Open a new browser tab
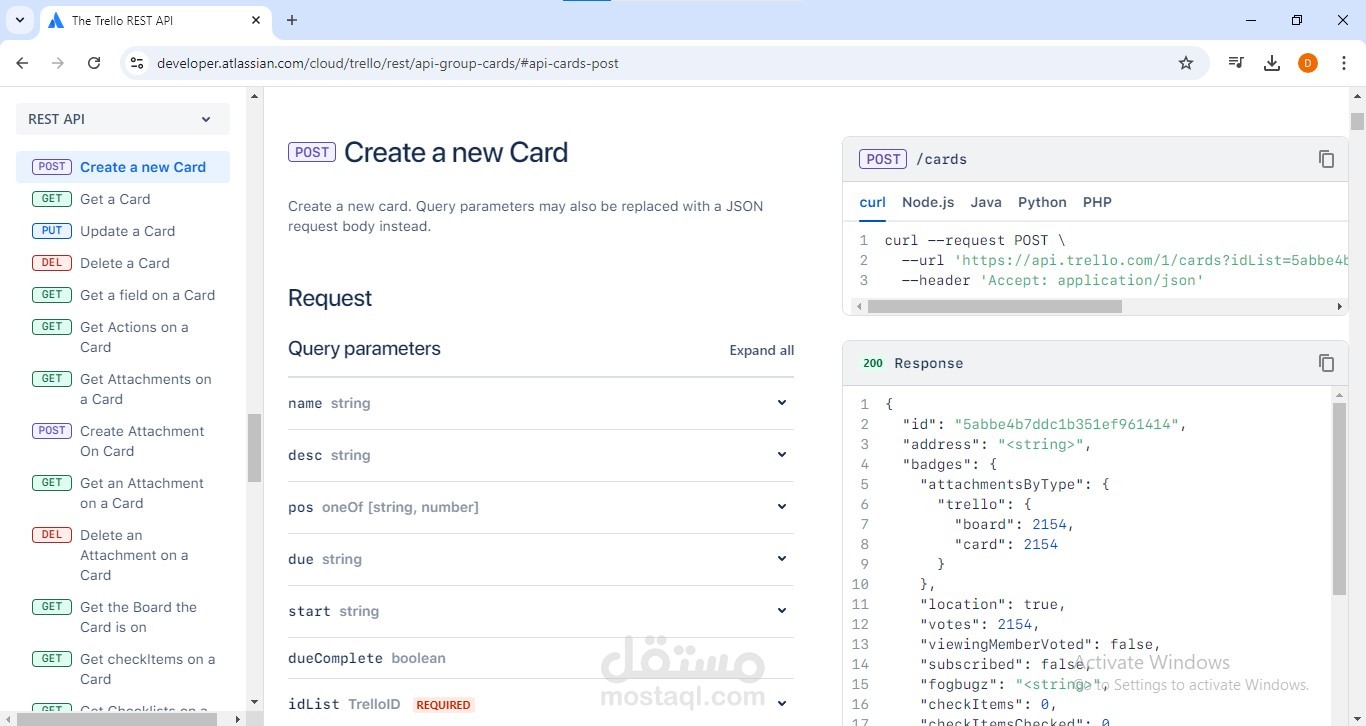Screen dimensions: 1366x726 pyautogui.click(x=292, y=20)
